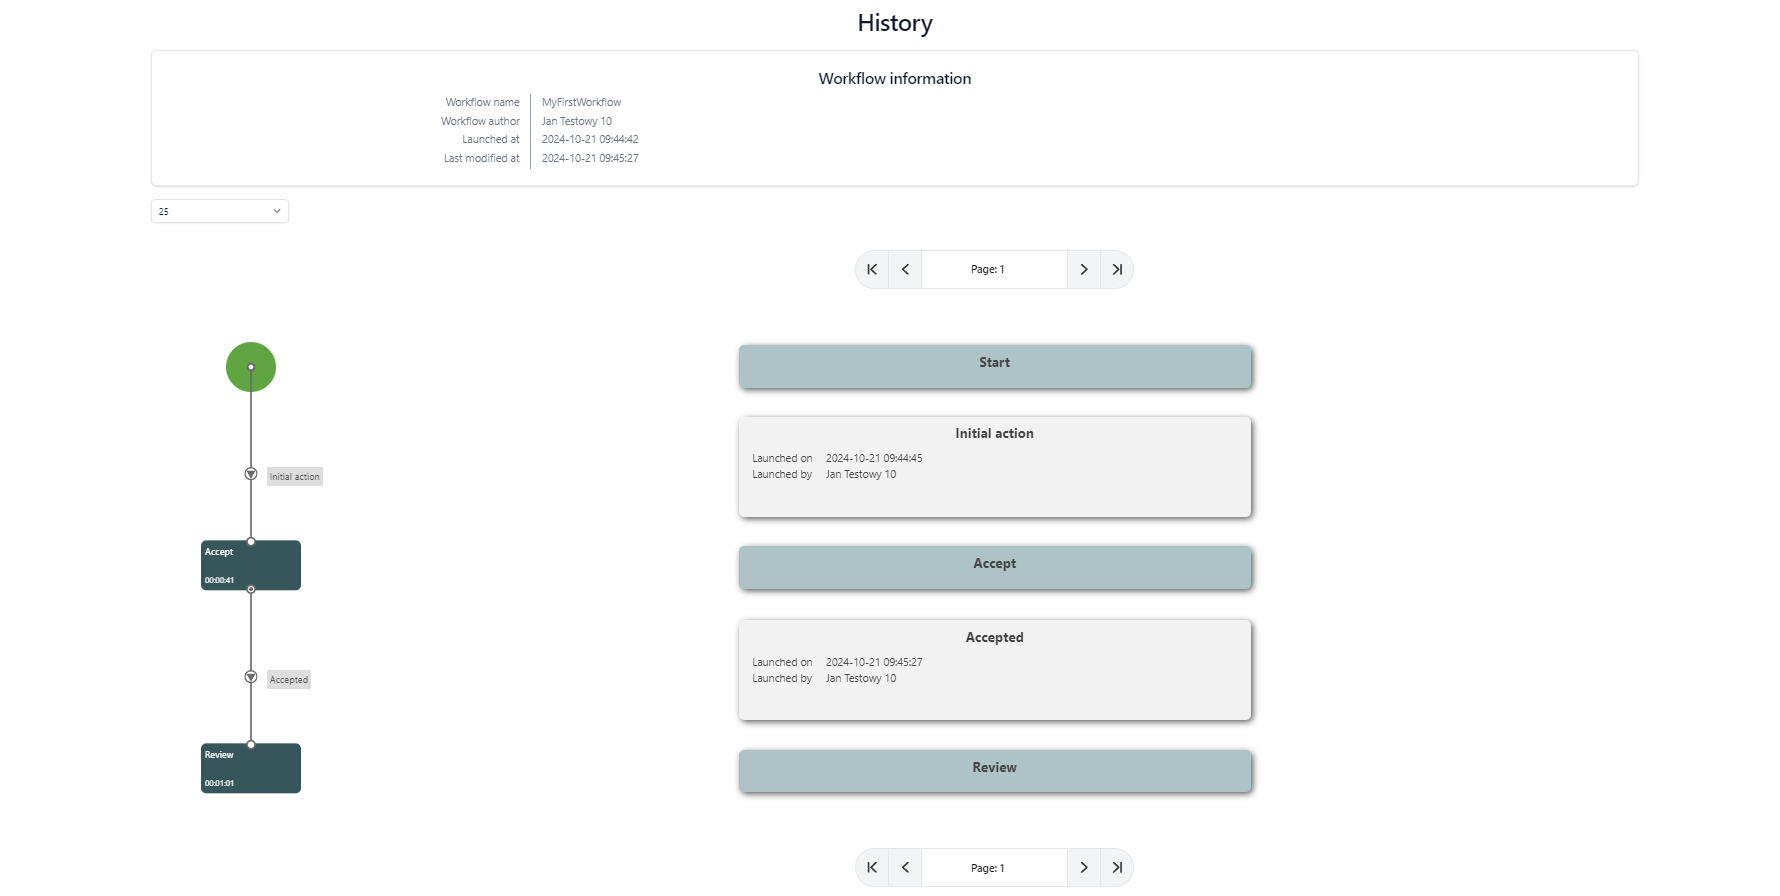Click previous page arrow in bottom pagination
1780x896 pixels.
905,868
